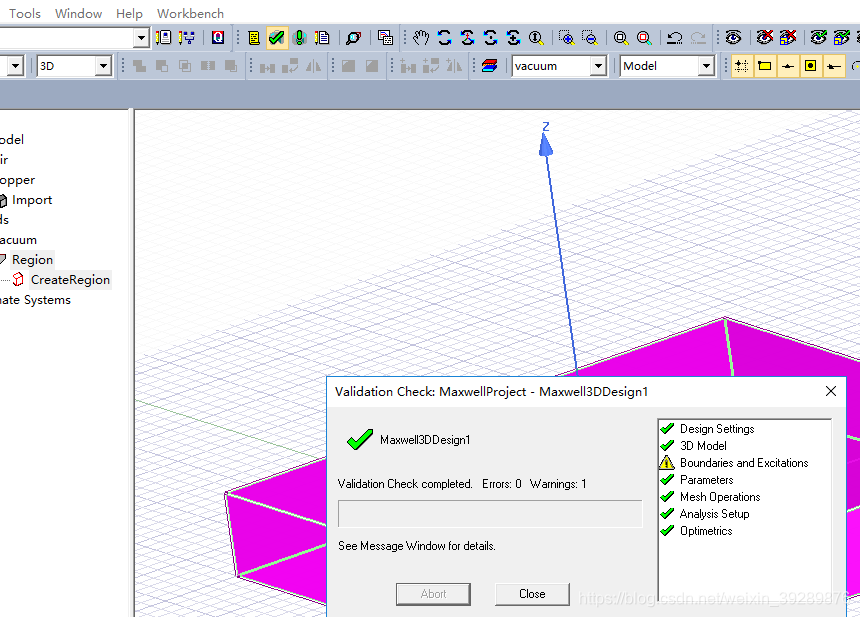
Task: Click the Redo arrow icon
Action: pyautogui.click(x=698, y=38)
